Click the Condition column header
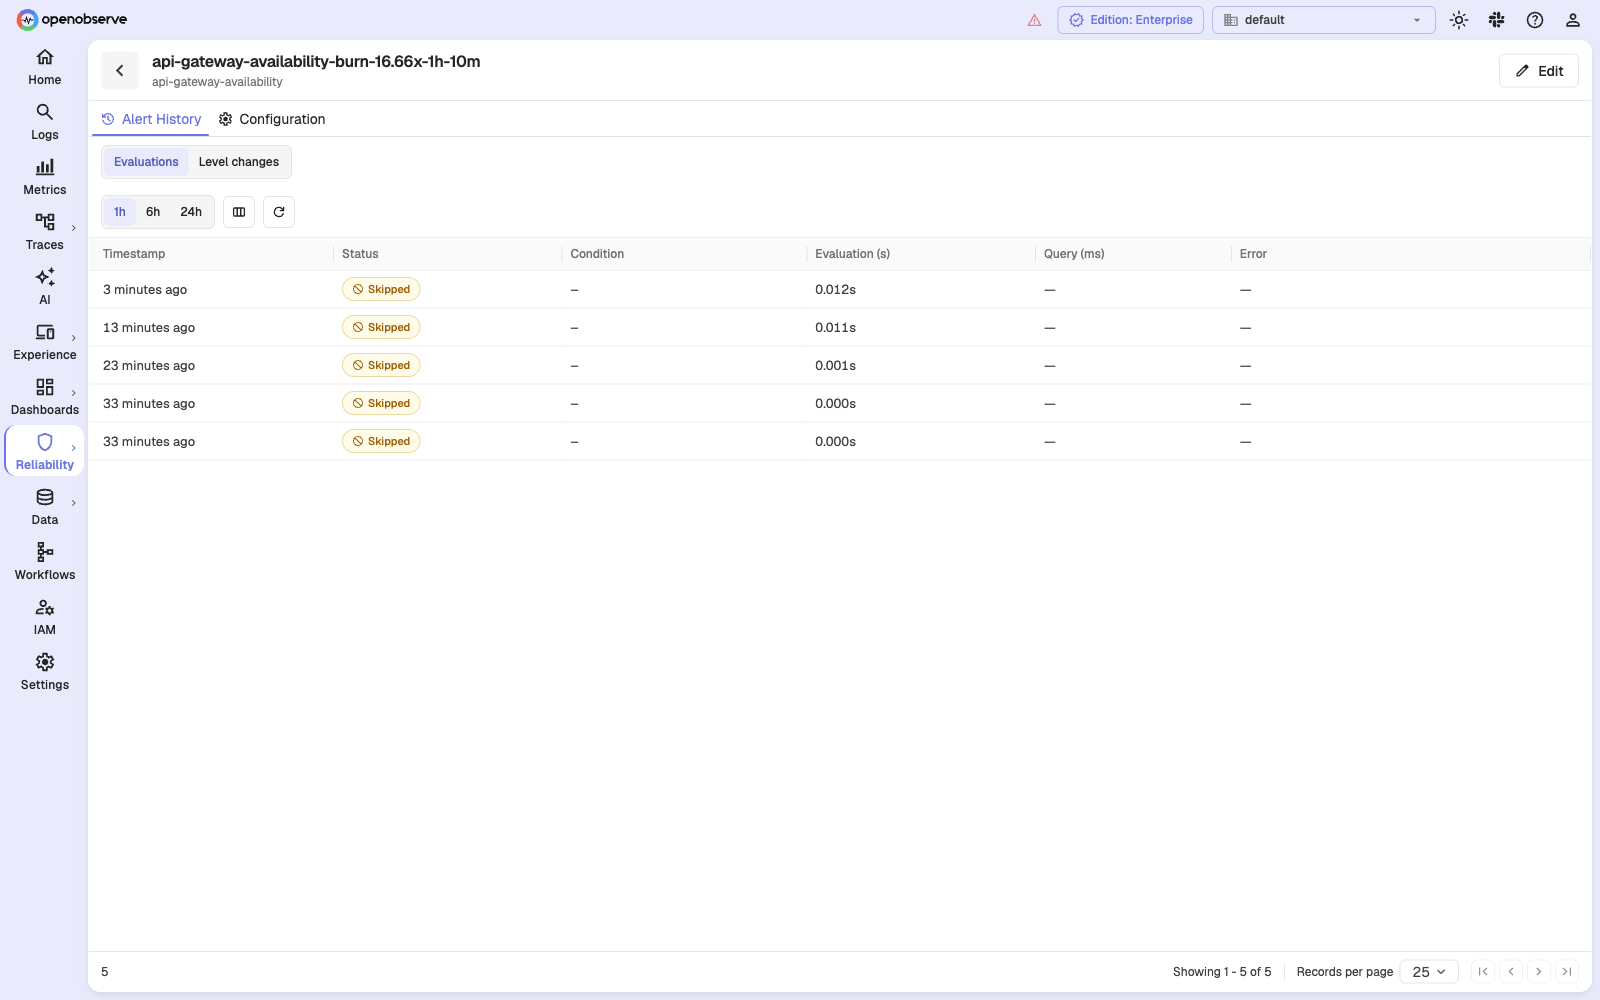1600x1000 pixels. click(597, 254)
